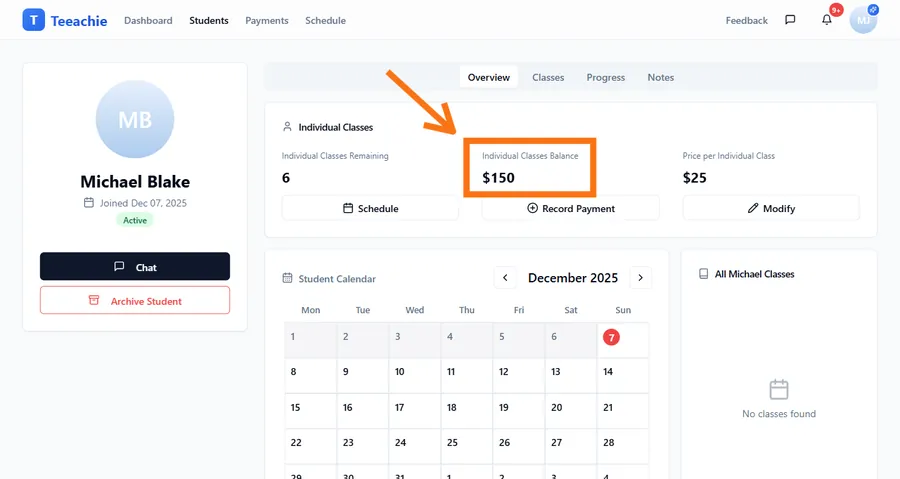
Task: Open Schedule in top navigation
Action: pos(325,20)
